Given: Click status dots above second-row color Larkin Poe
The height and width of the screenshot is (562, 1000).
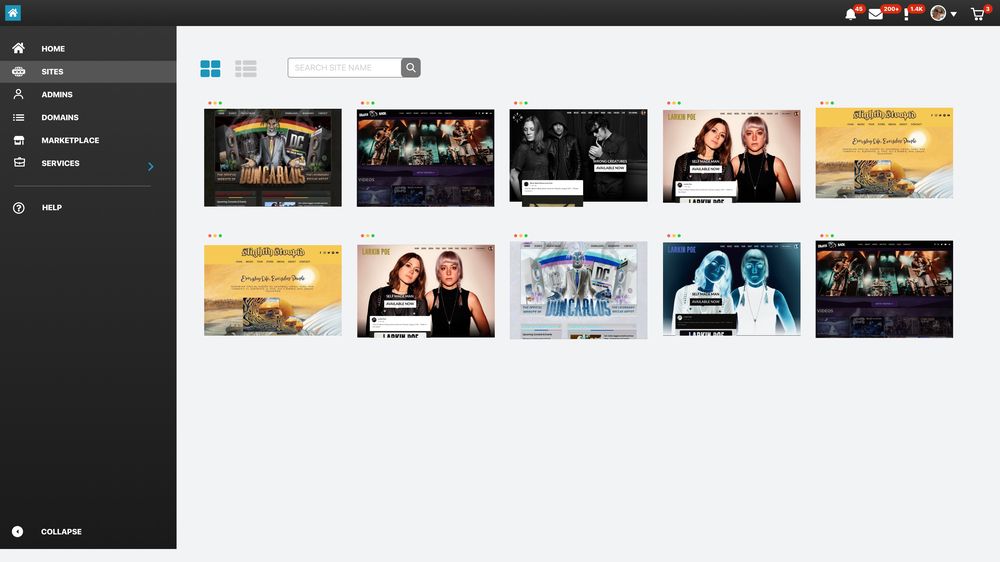Looking at the screenshot, I should point(367,235).
